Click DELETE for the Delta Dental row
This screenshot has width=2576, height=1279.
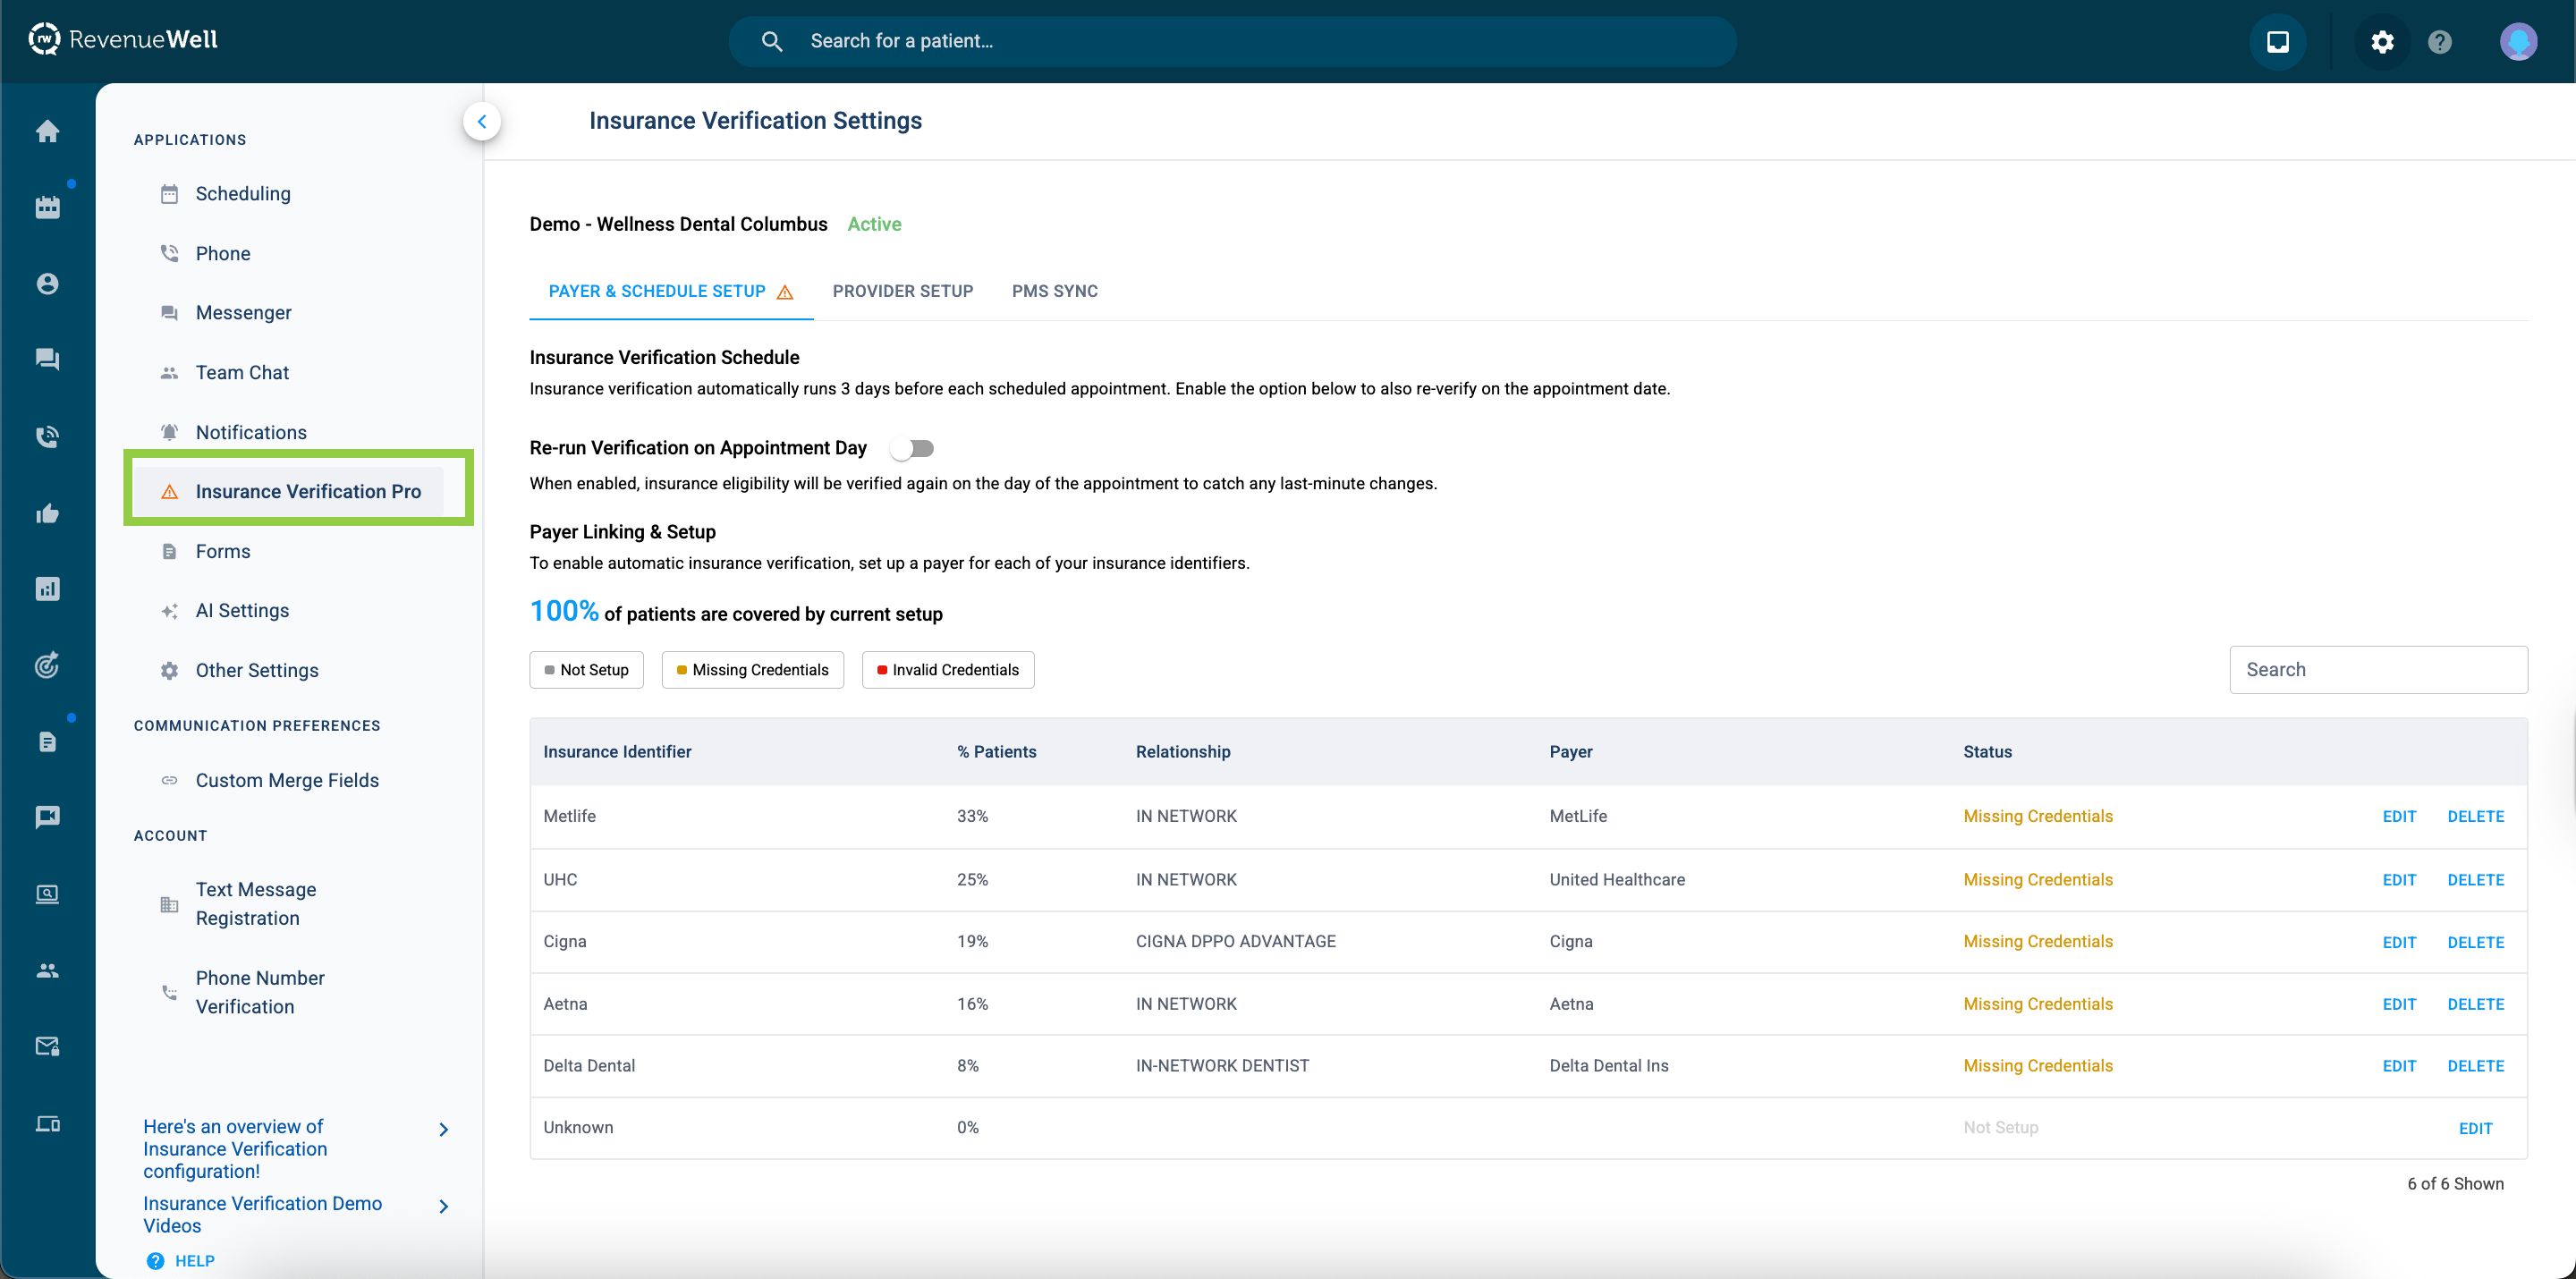click(2475, 1065)
